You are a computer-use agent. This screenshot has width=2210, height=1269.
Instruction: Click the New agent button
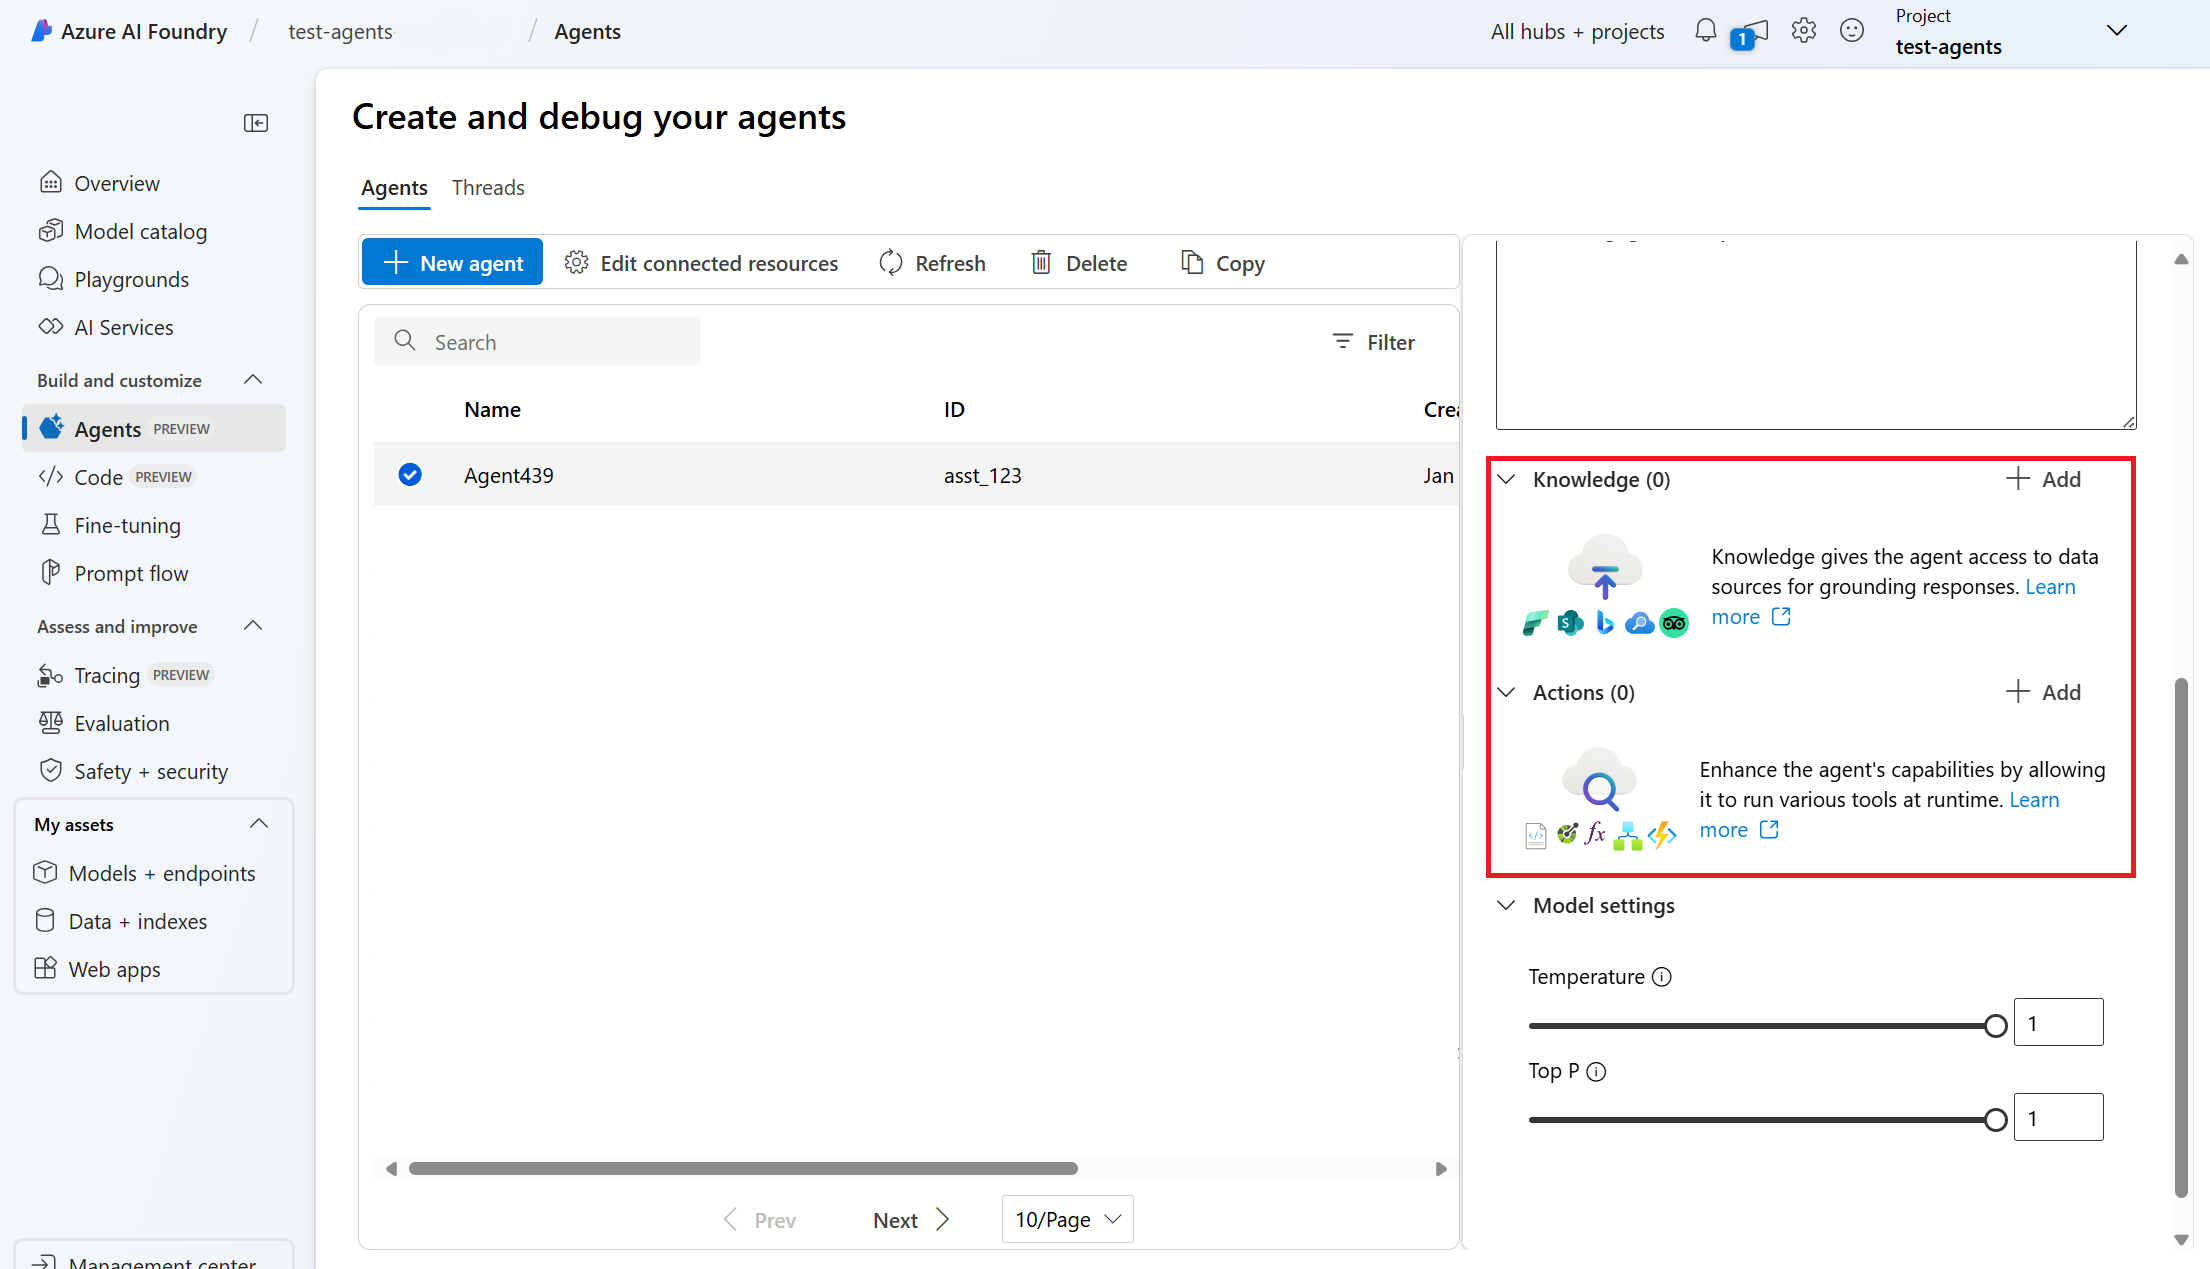[x=452, y=263]
